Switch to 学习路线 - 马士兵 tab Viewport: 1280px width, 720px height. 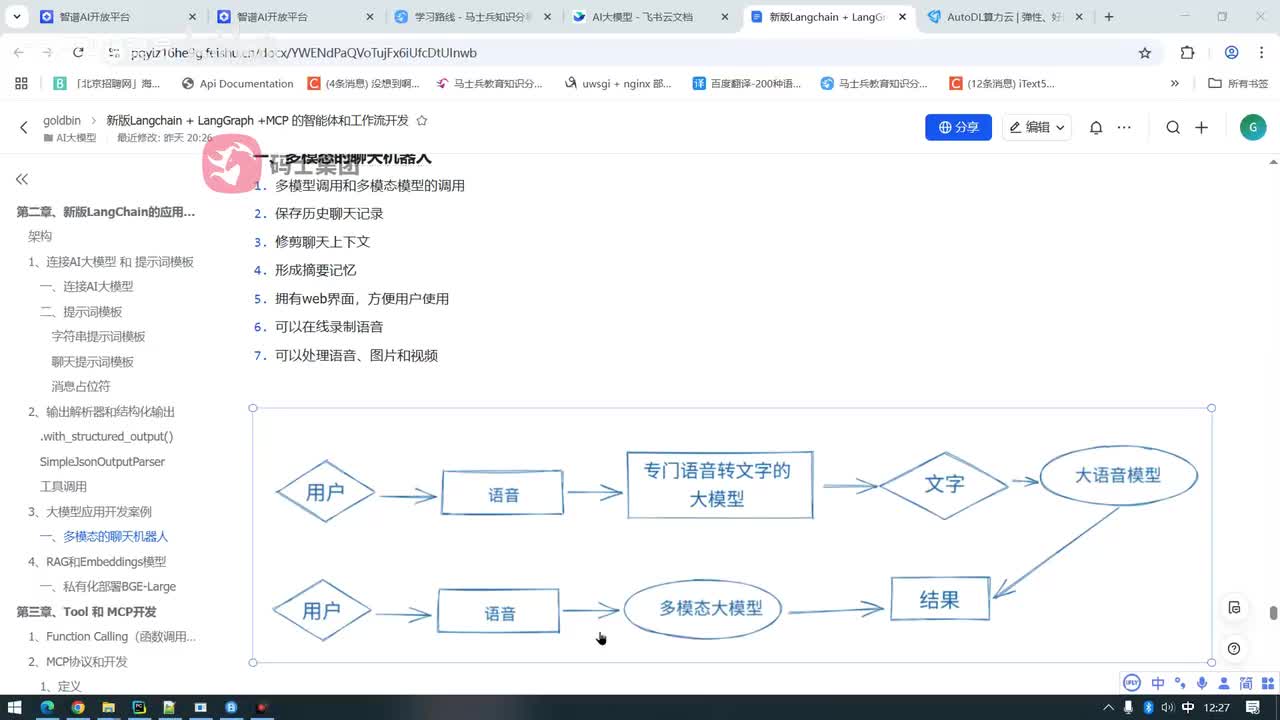point(474,17)
